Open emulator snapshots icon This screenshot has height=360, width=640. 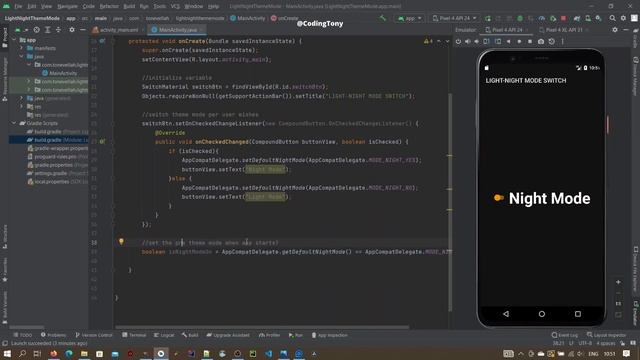tap(551, 41)
